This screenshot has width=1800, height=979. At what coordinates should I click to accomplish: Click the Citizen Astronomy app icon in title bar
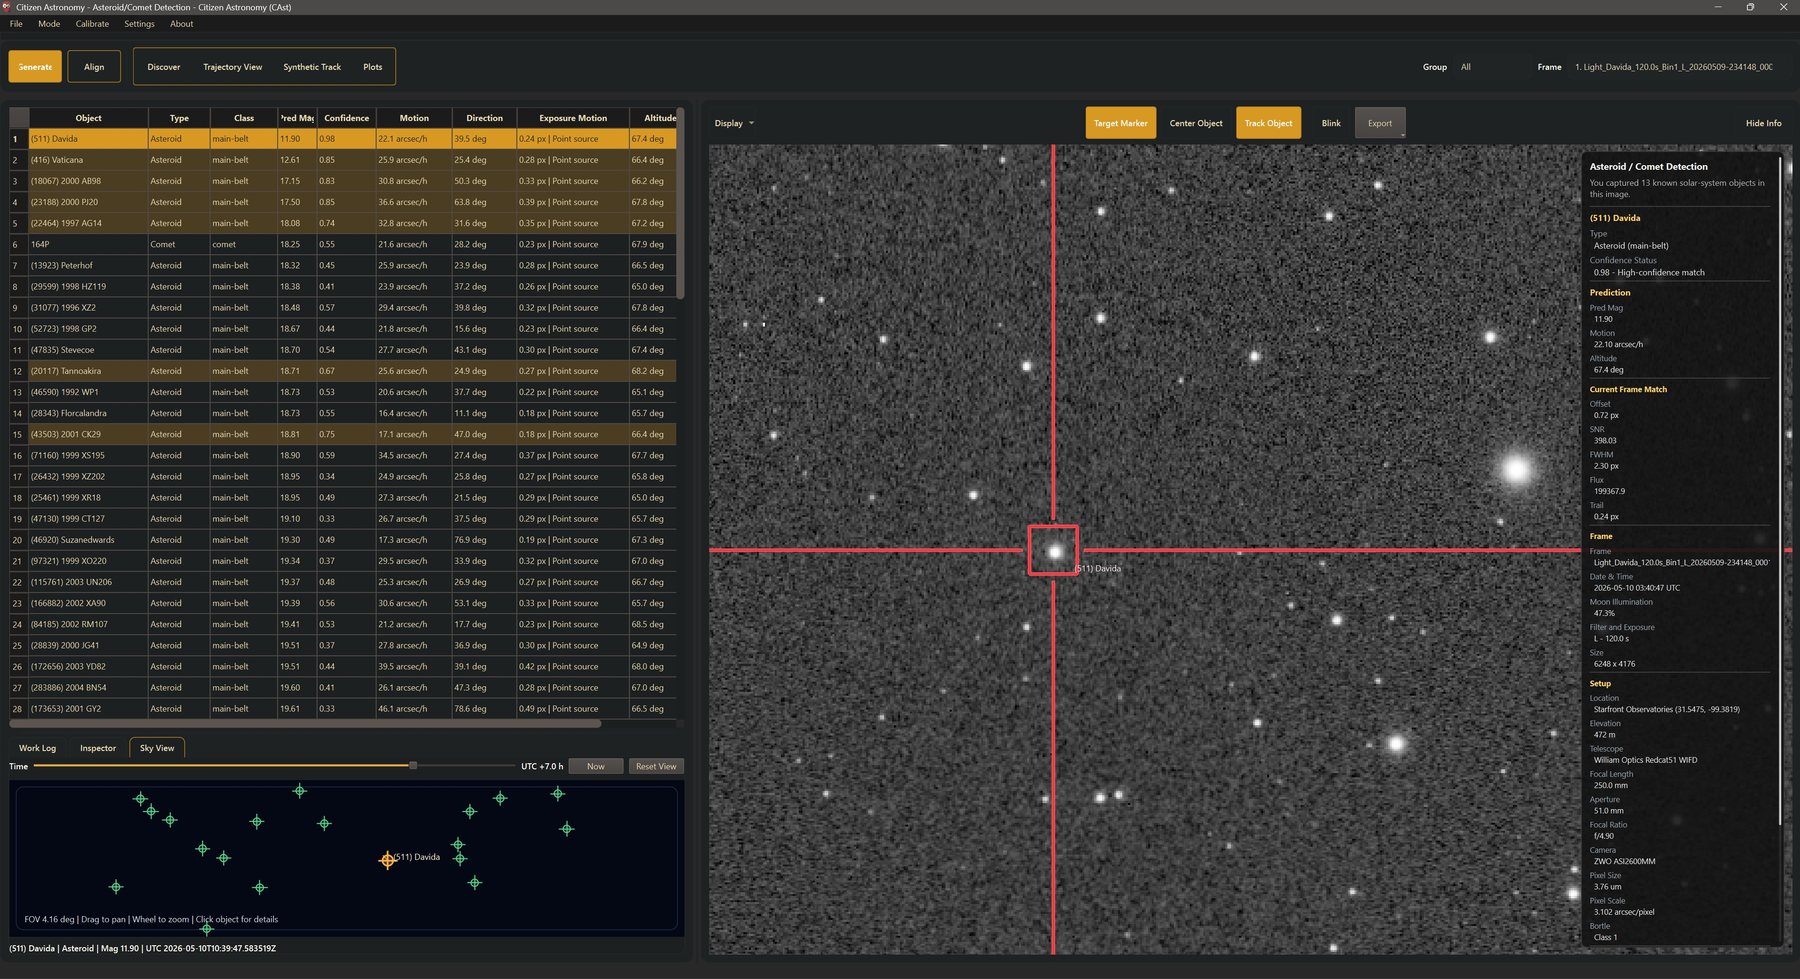pyautogui.click(x=6, y=7)
